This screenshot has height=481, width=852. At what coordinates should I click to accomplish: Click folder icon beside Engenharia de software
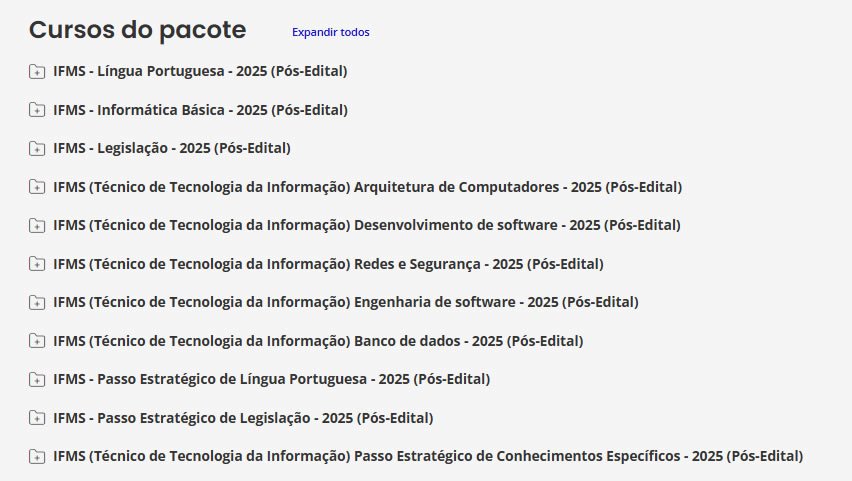pyautogui.click(x=37, y=302)
